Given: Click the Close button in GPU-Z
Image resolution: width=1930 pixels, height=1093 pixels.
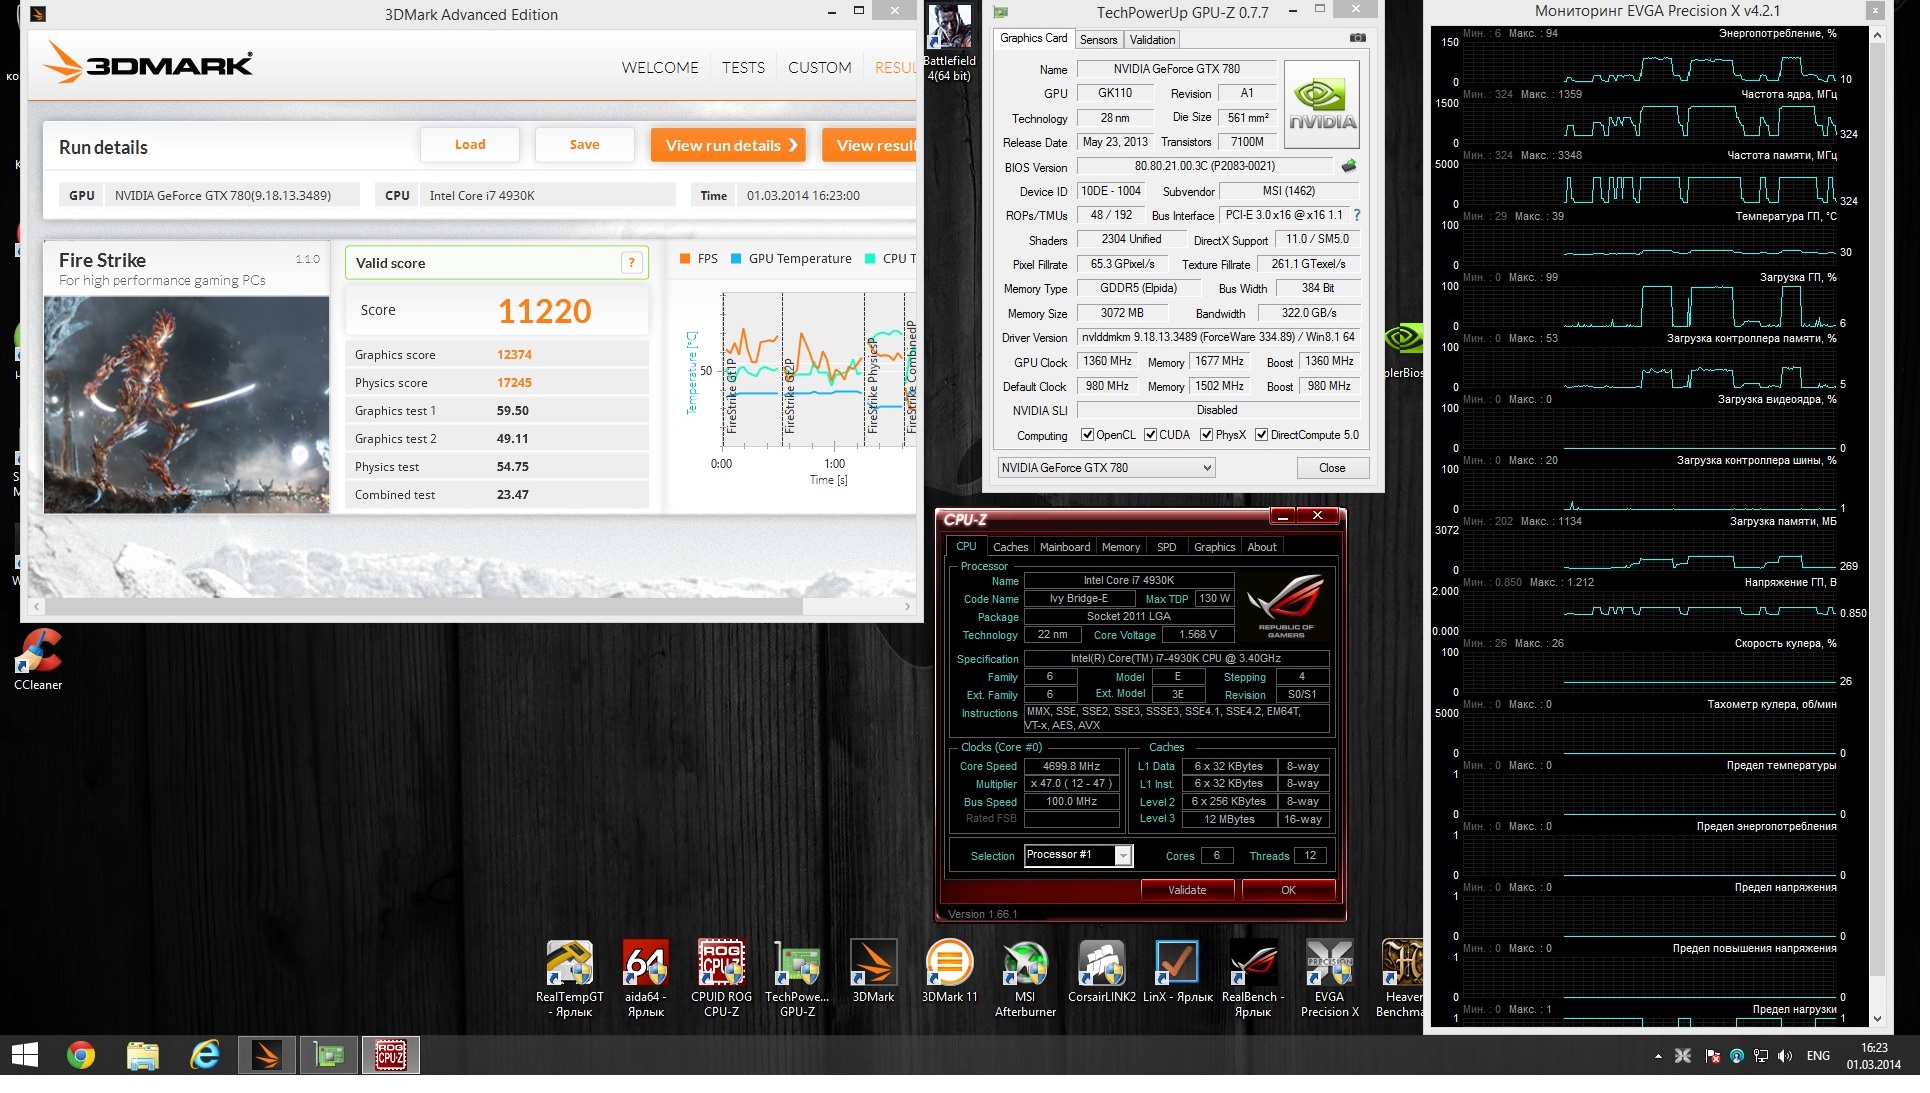Looking at the screenshot, I should coord(1332,468).
